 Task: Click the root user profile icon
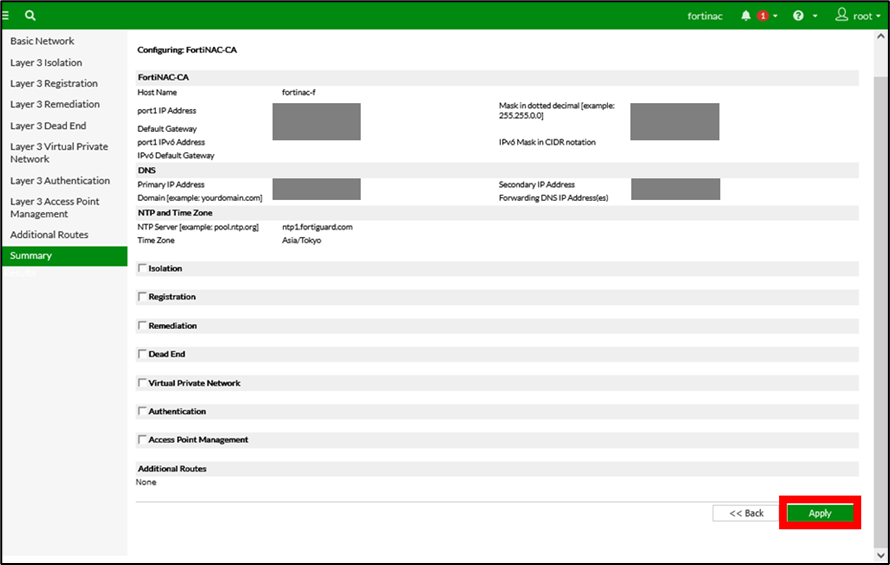click(842, 15)
